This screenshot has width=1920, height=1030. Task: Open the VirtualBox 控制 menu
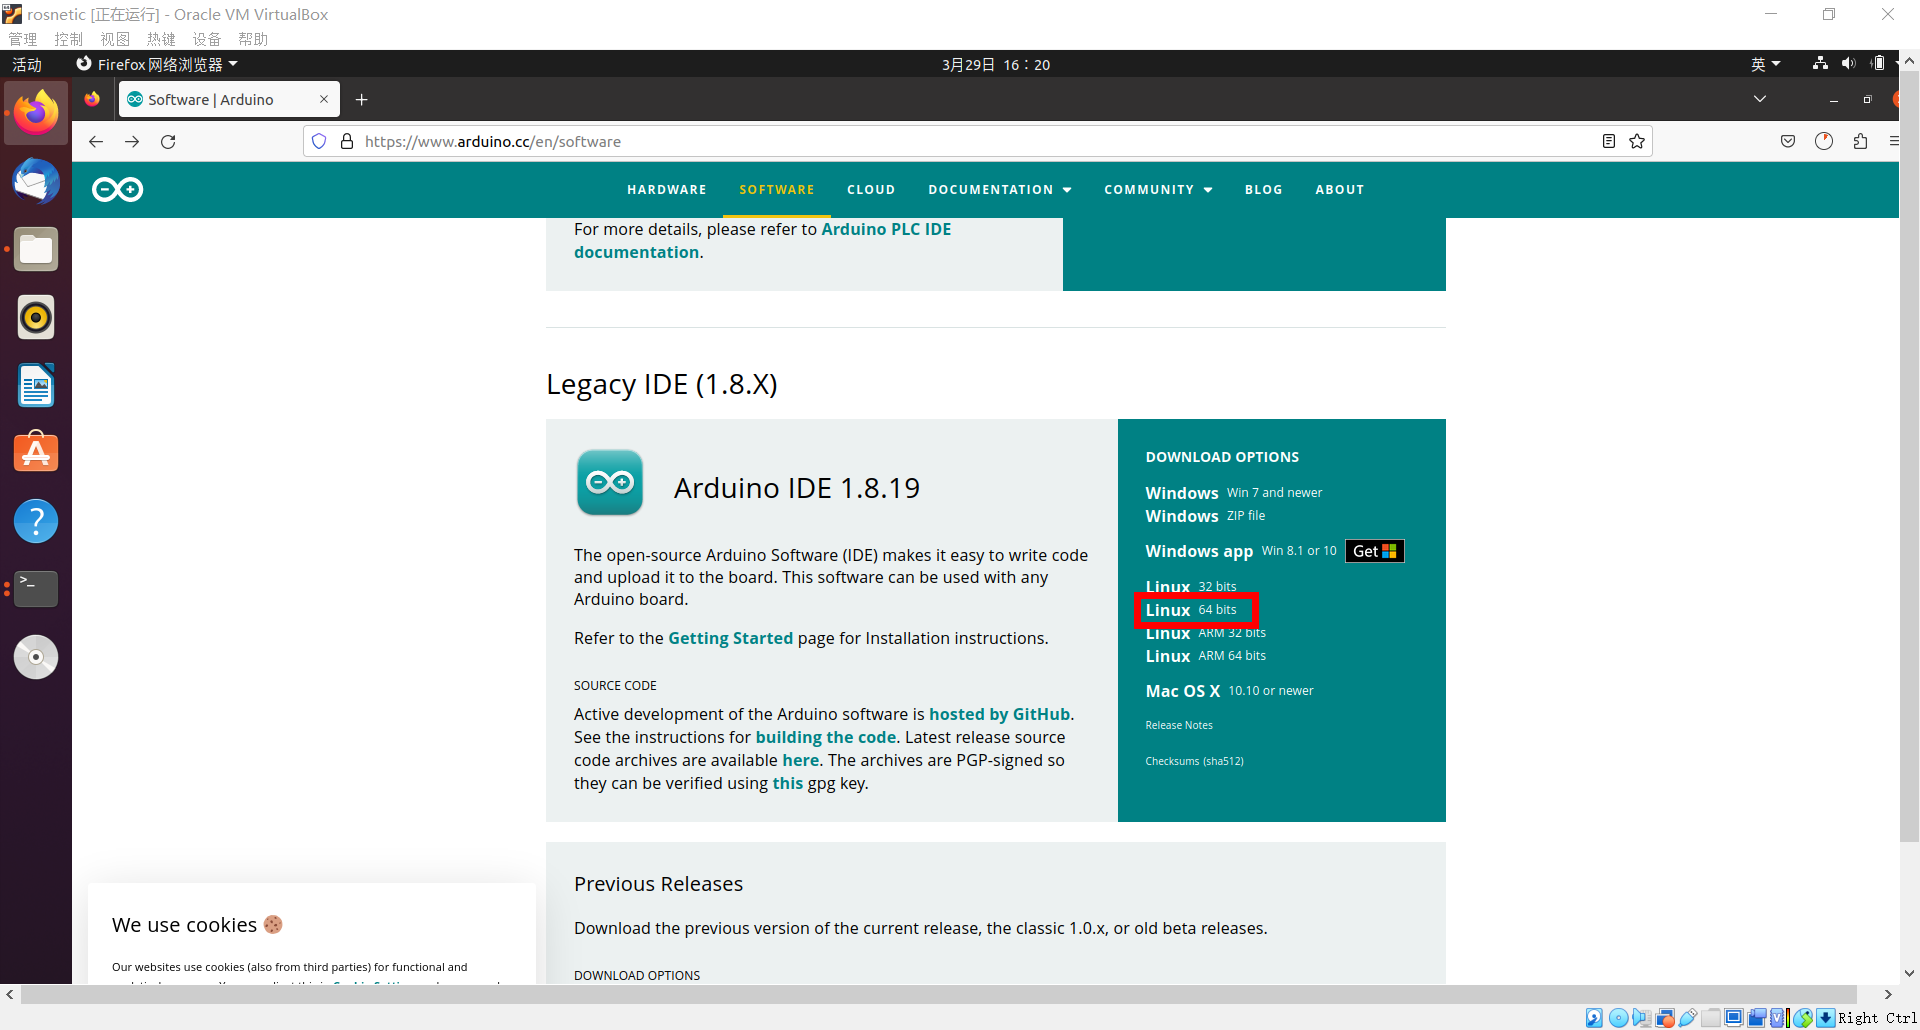pyautogui.click(x=69, y=39)
